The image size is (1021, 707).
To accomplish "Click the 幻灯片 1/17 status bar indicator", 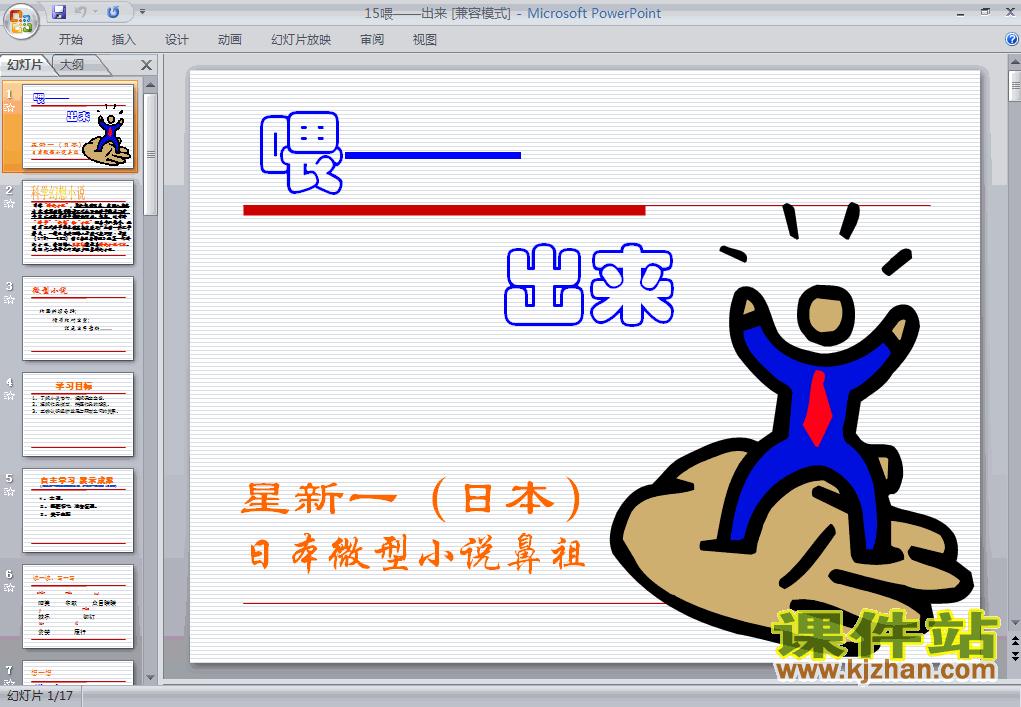I will [40, 696].
